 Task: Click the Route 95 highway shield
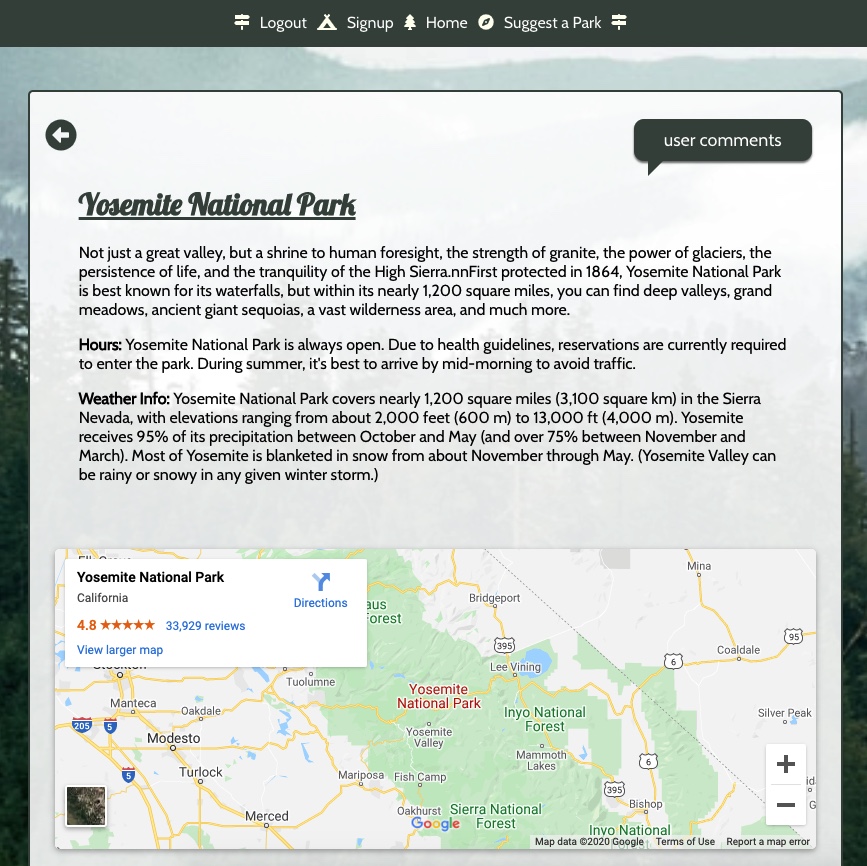click(793, 637)
